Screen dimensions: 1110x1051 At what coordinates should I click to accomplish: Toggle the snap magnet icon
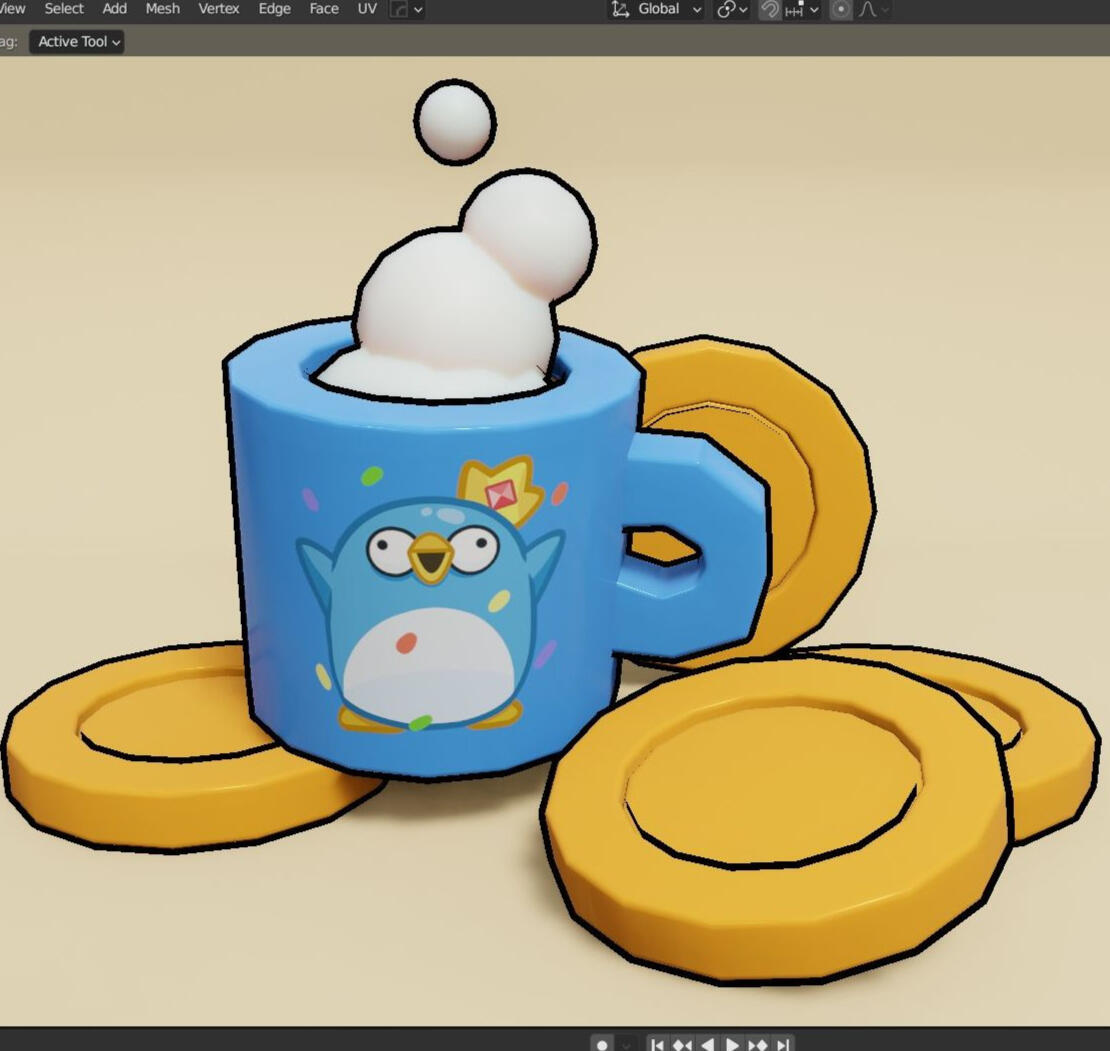click(769, 9)
